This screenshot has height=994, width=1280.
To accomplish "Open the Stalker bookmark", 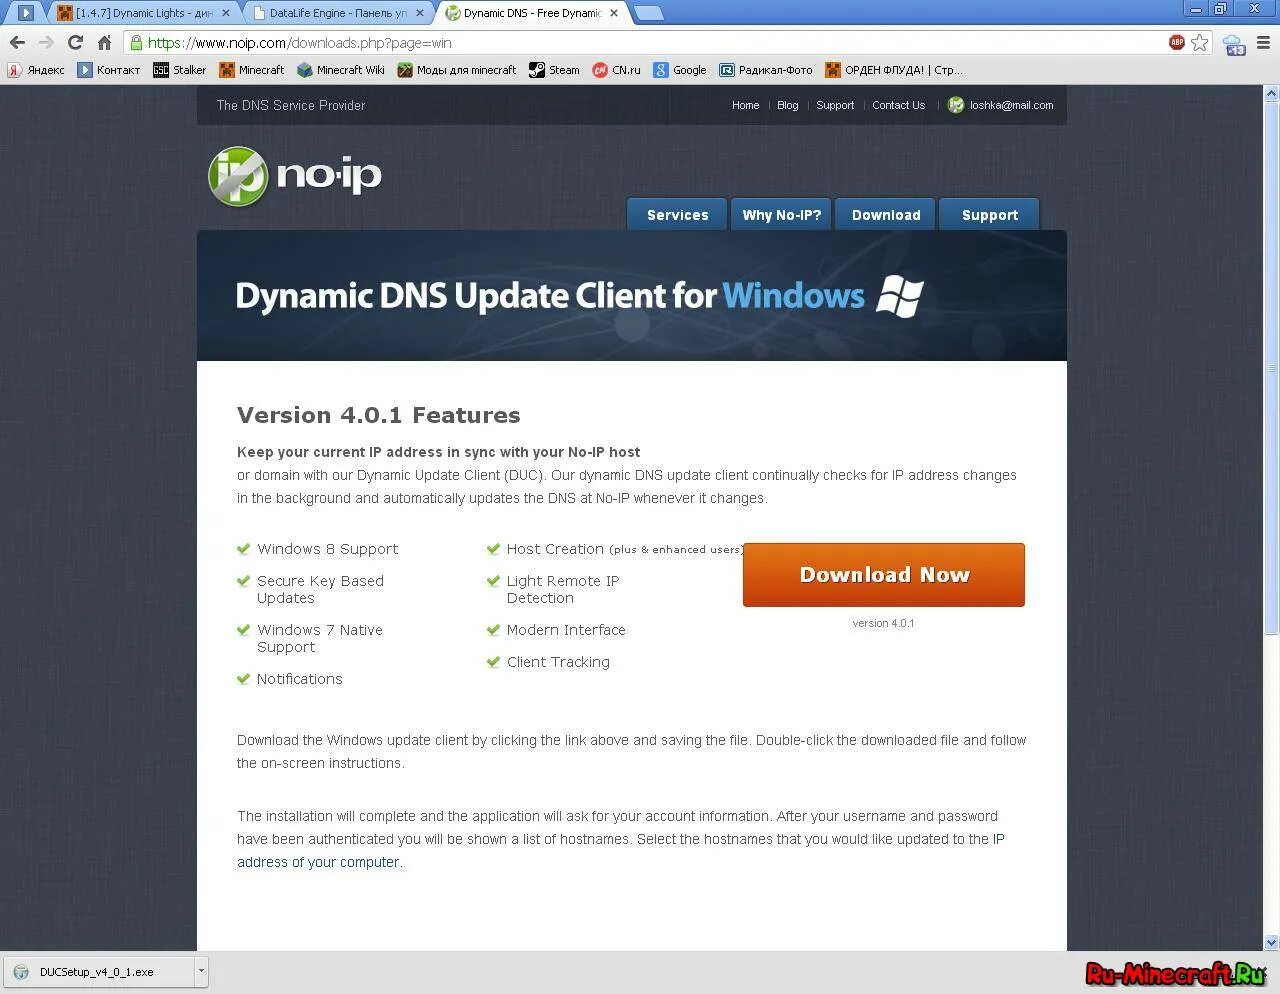I will click(180, 70).
